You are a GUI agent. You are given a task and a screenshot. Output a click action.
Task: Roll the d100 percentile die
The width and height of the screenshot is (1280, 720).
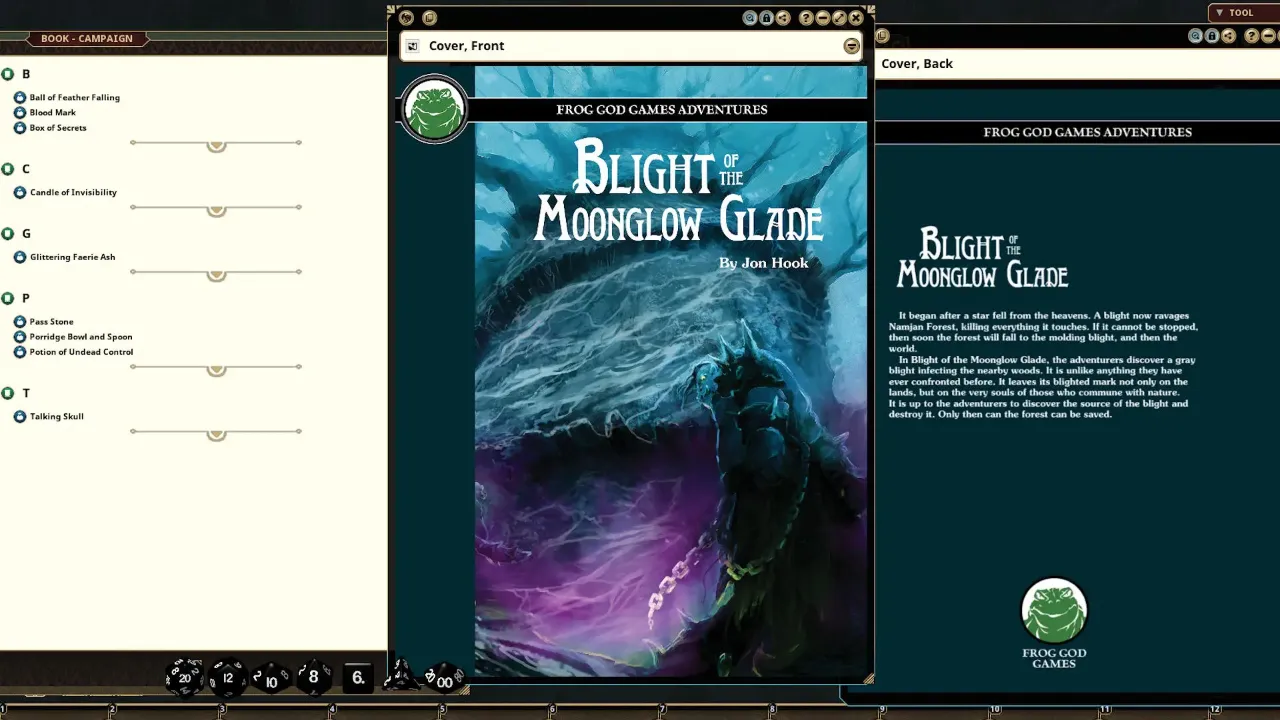(445, 679)
